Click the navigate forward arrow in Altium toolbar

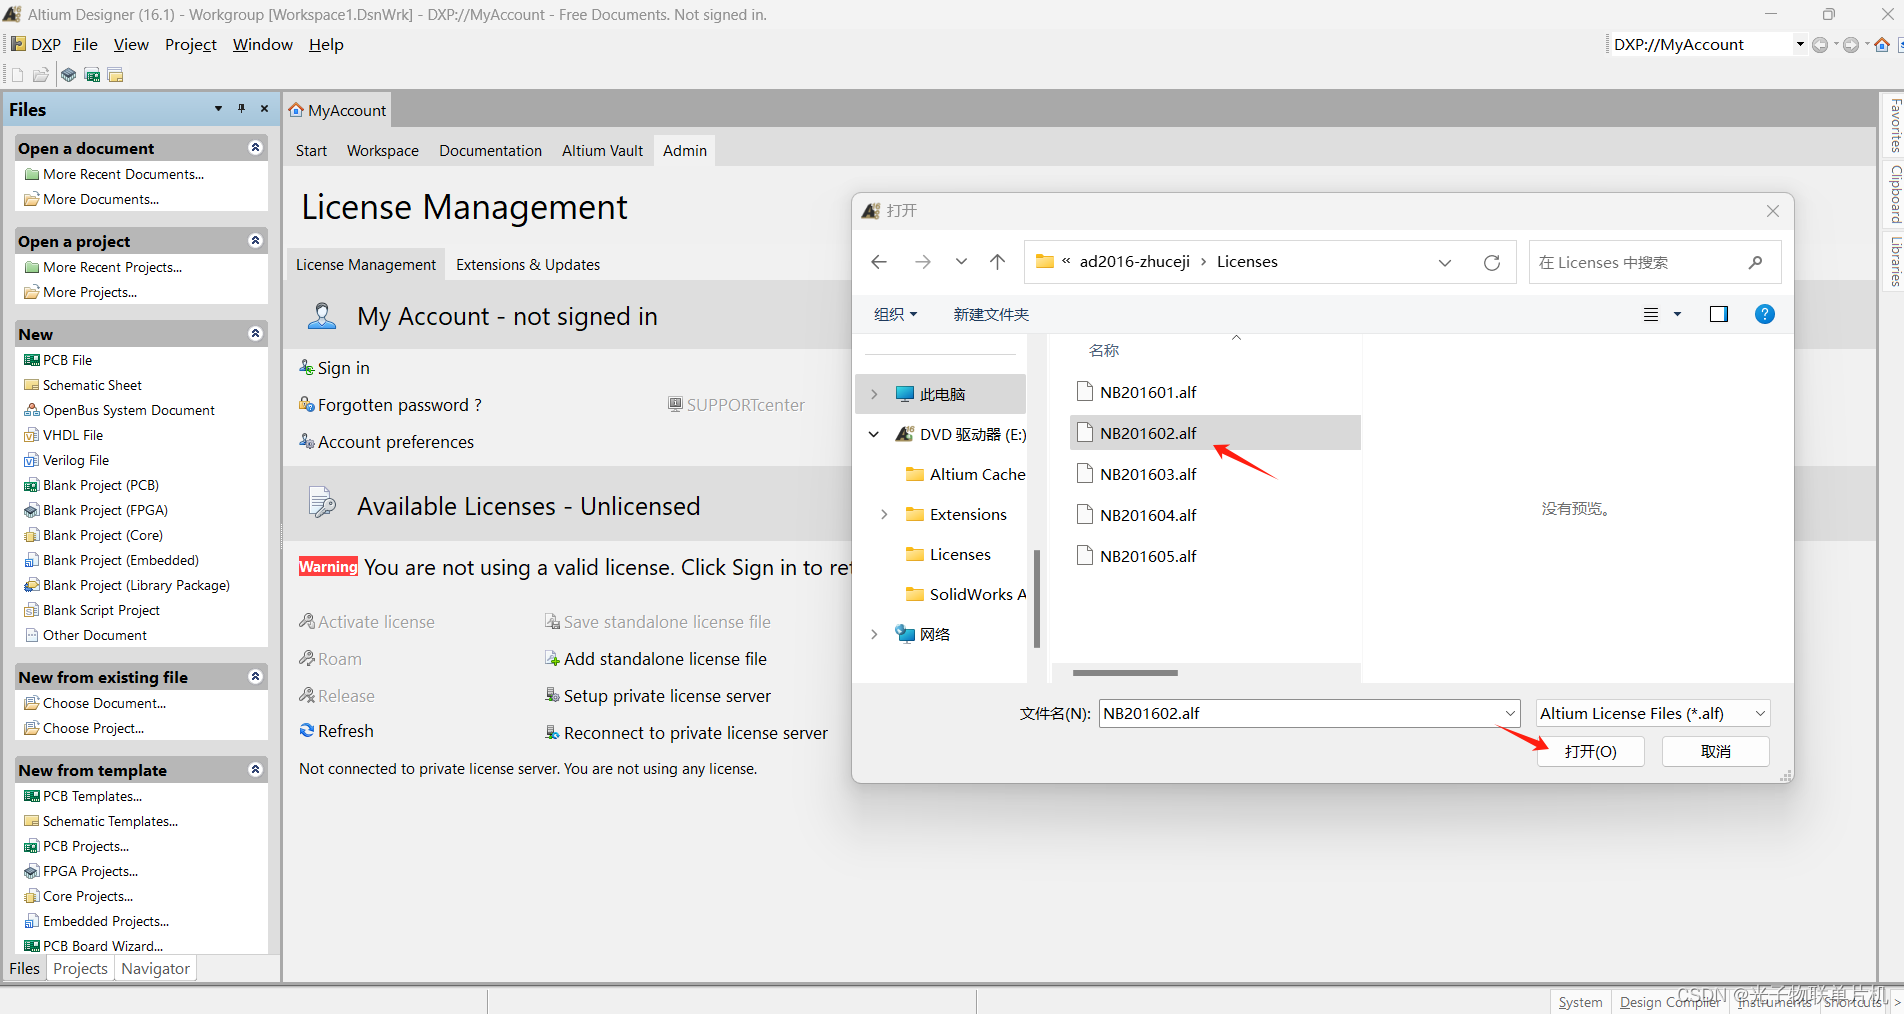(1851, 45)
